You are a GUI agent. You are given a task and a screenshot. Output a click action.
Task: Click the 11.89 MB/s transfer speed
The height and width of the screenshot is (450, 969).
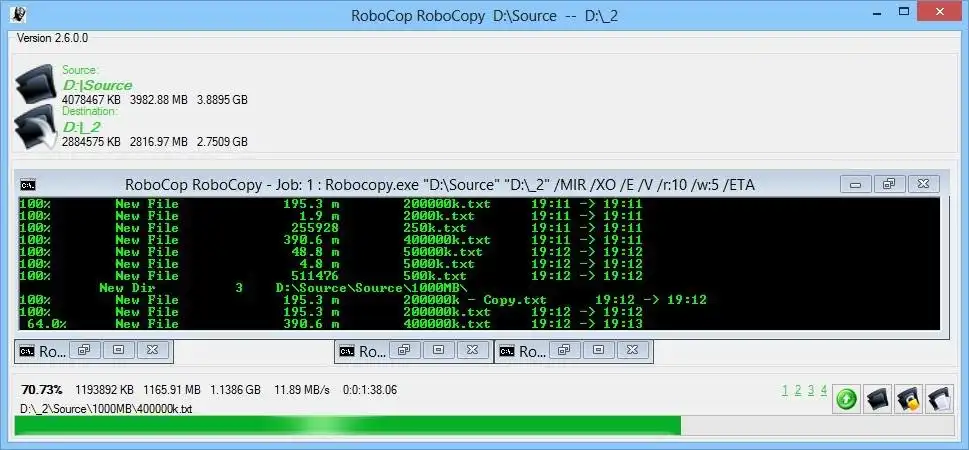tap(300, 390)
